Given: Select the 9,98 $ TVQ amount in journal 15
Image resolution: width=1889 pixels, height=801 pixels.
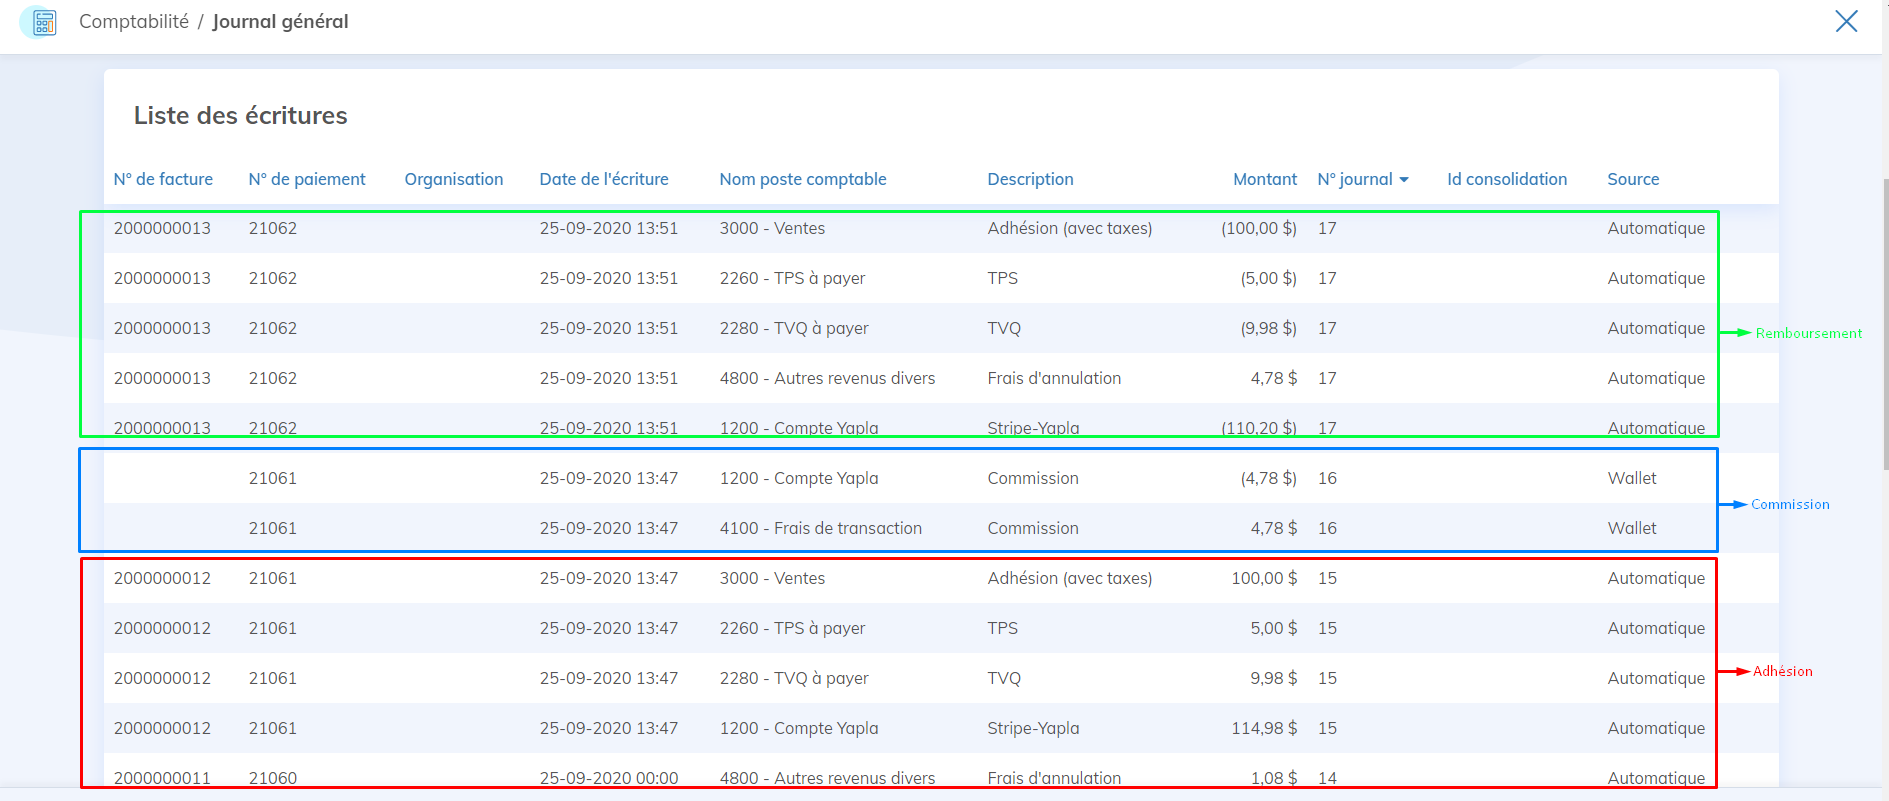Looking at the screenshot, I should coord(1274,678).
